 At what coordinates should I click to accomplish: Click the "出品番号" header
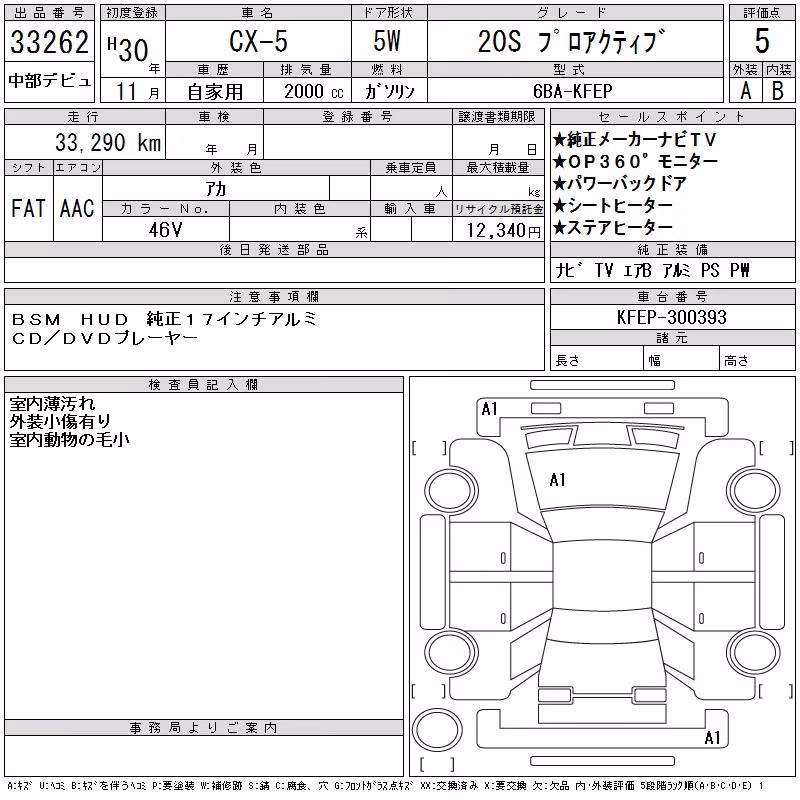[x=49, y=13]
